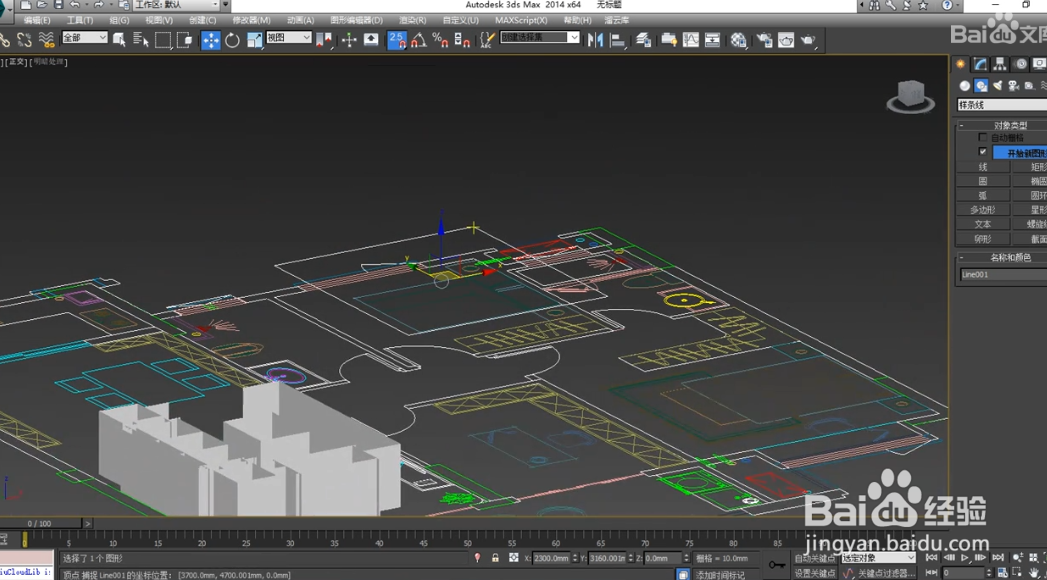Activate the Select and Rotate tool
Viewport: 1047px width, 580px height.
click(x=232, y=40)
